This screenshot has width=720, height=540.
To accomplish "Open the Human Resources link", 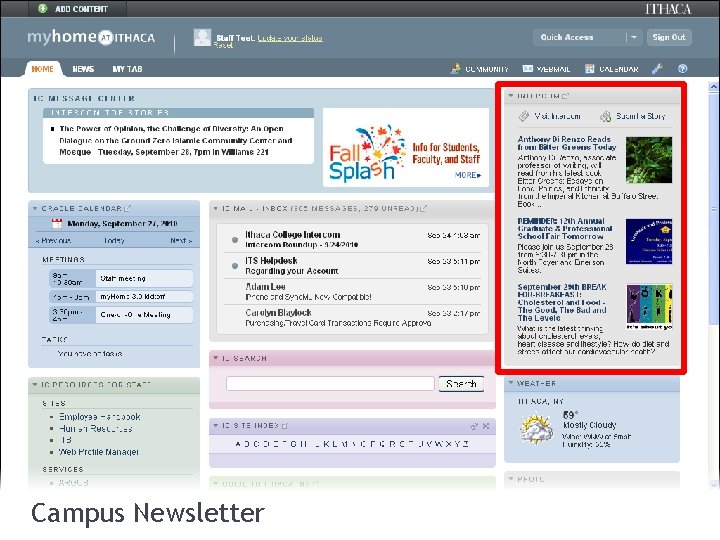I will [x=96, y=428].
